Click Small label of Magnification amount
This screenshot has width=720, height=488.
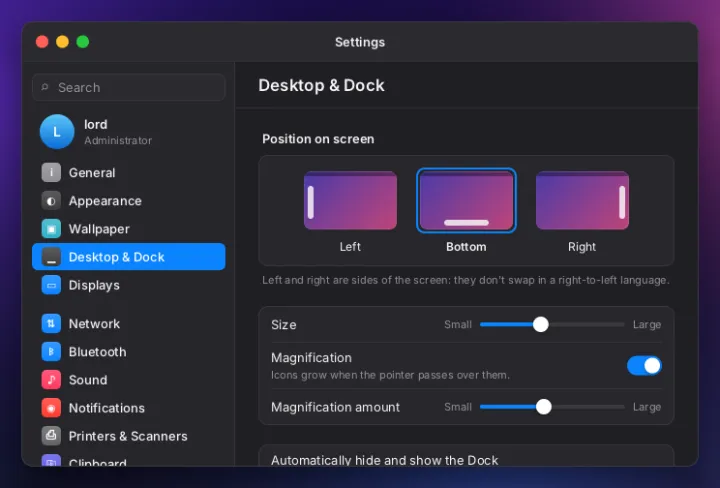click(458, 407)
